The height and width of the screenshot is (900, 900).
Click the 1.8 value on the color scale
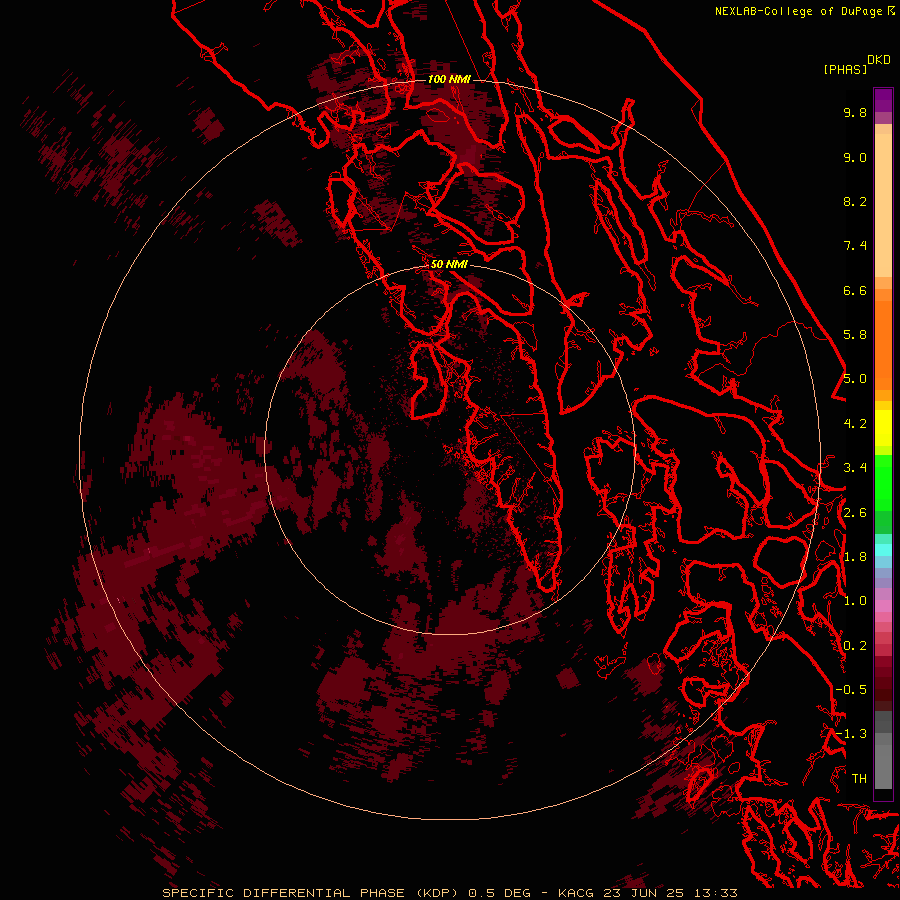[x=855, y=557]
